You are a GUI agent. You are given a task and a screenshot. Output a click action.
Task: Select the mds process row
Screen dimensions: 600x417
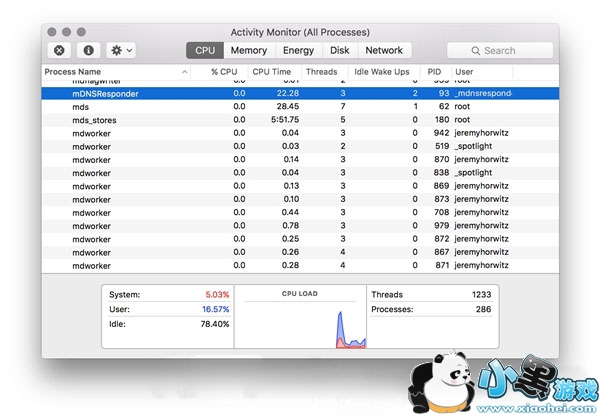tap(300, 107)
